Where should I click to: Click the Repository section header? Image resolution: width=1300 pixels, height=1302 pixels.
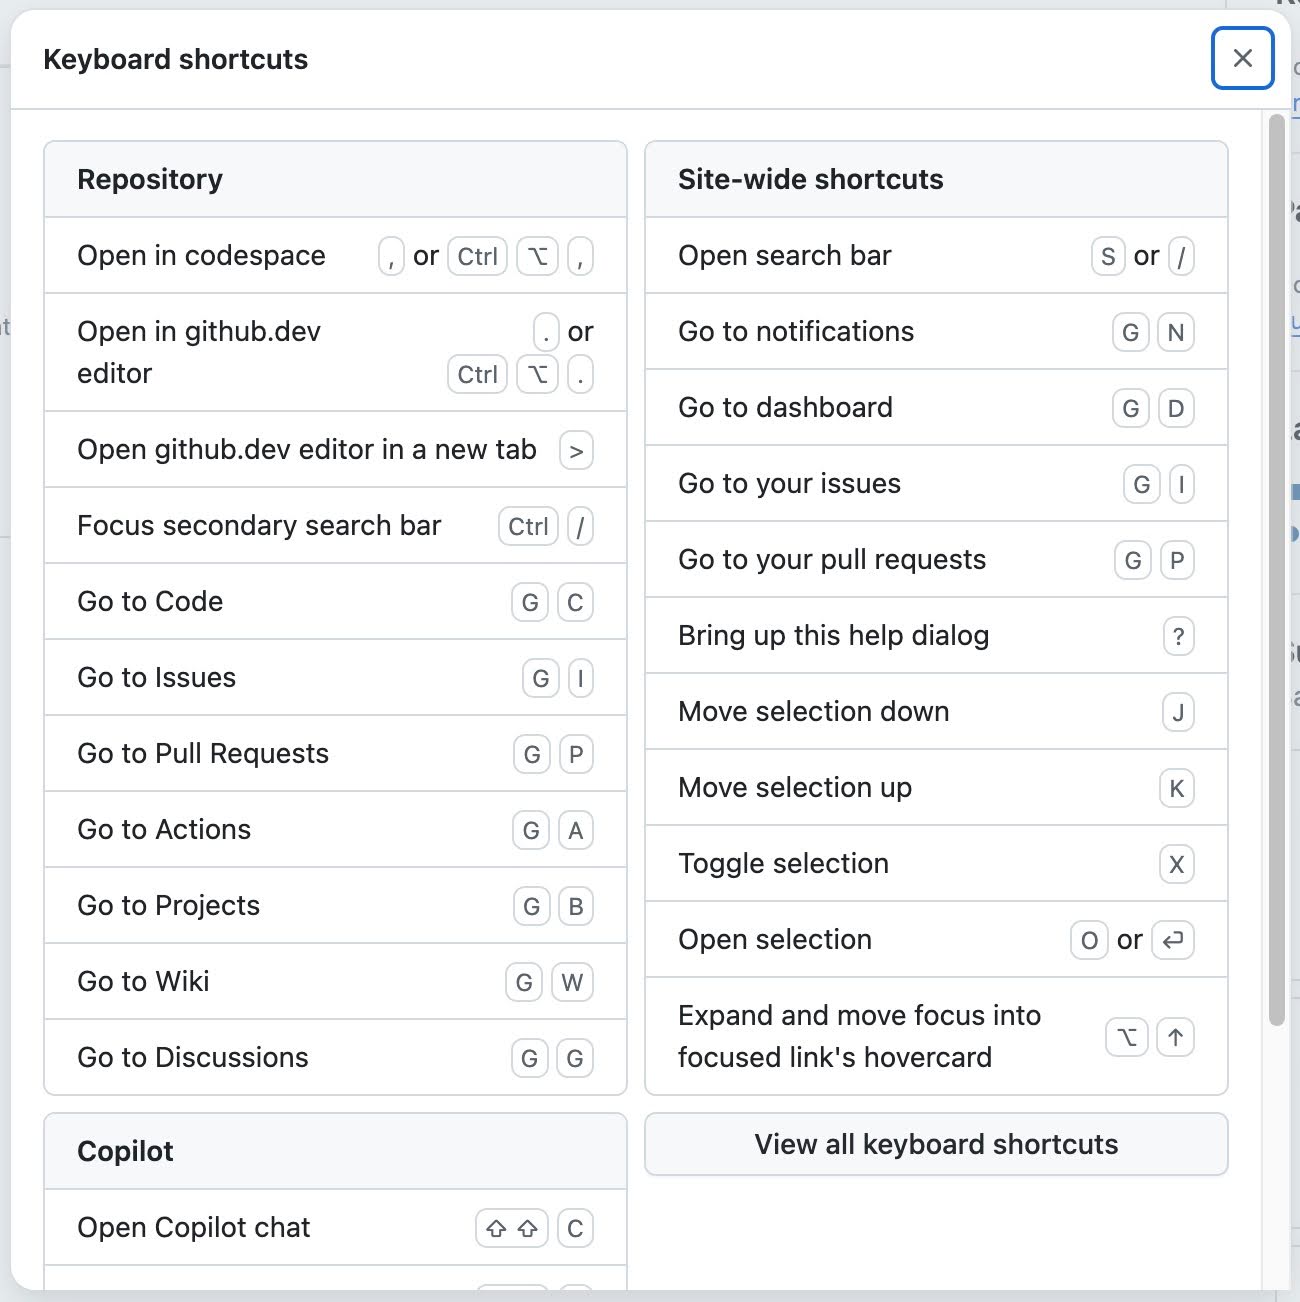(x=335, y=180)
